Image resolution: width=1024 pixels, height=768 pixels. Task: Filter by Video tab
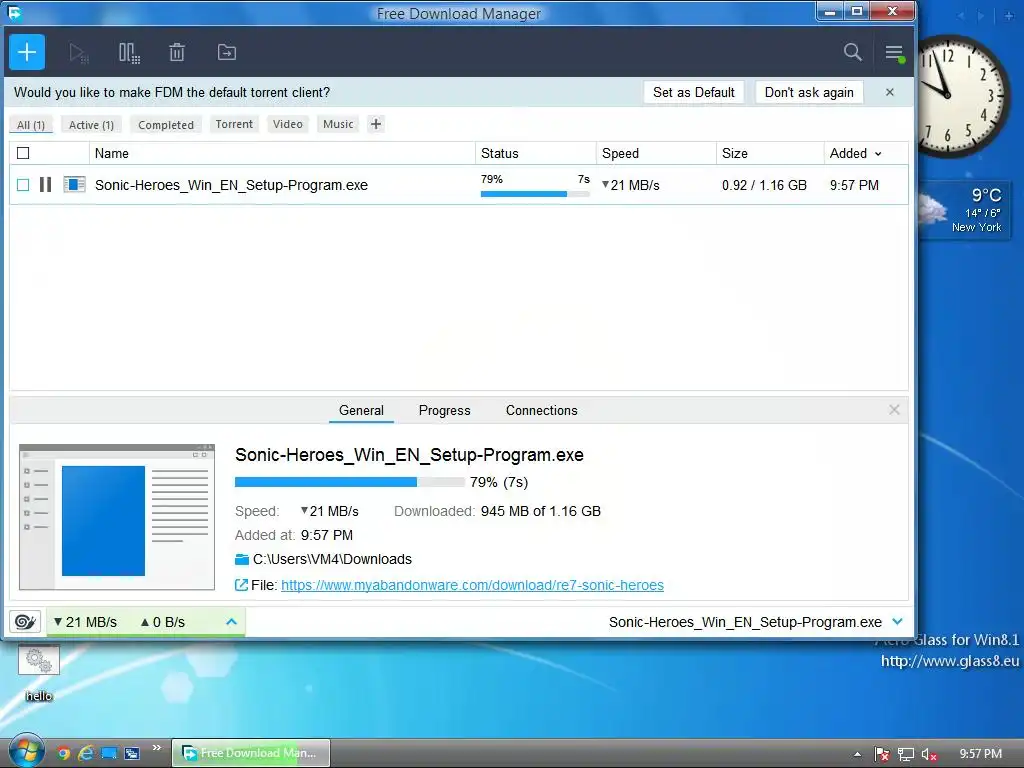pyautogui.click(x=288, y=124)
